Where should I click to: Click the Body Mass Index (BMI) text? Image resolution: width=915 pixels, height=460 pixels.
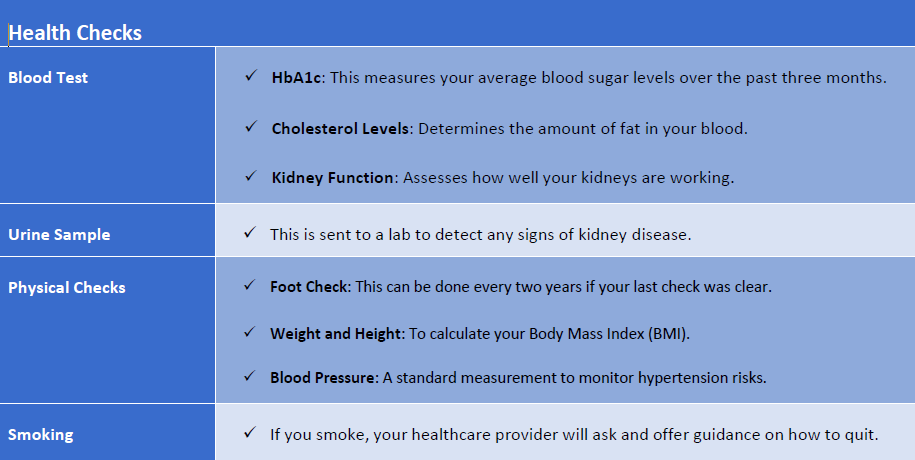609,334
